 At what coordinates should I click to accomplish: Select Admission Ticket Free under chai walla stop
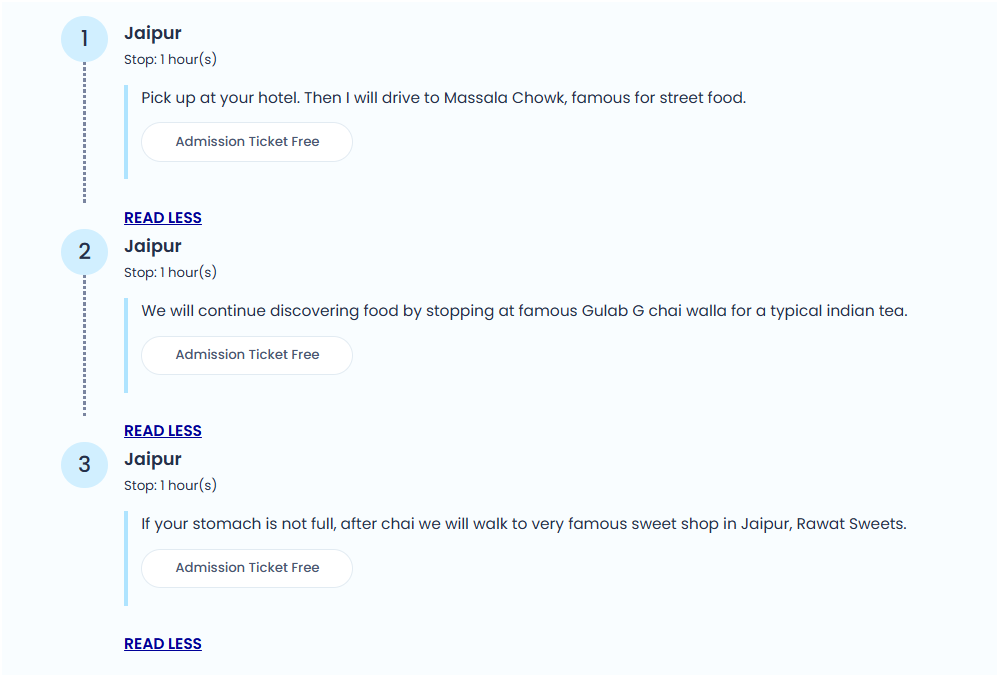[x=247, y=355]
